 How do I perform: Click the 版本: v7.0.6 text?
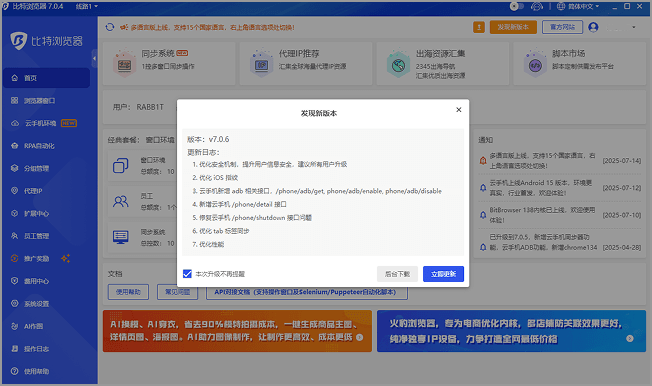pos(208,139)
